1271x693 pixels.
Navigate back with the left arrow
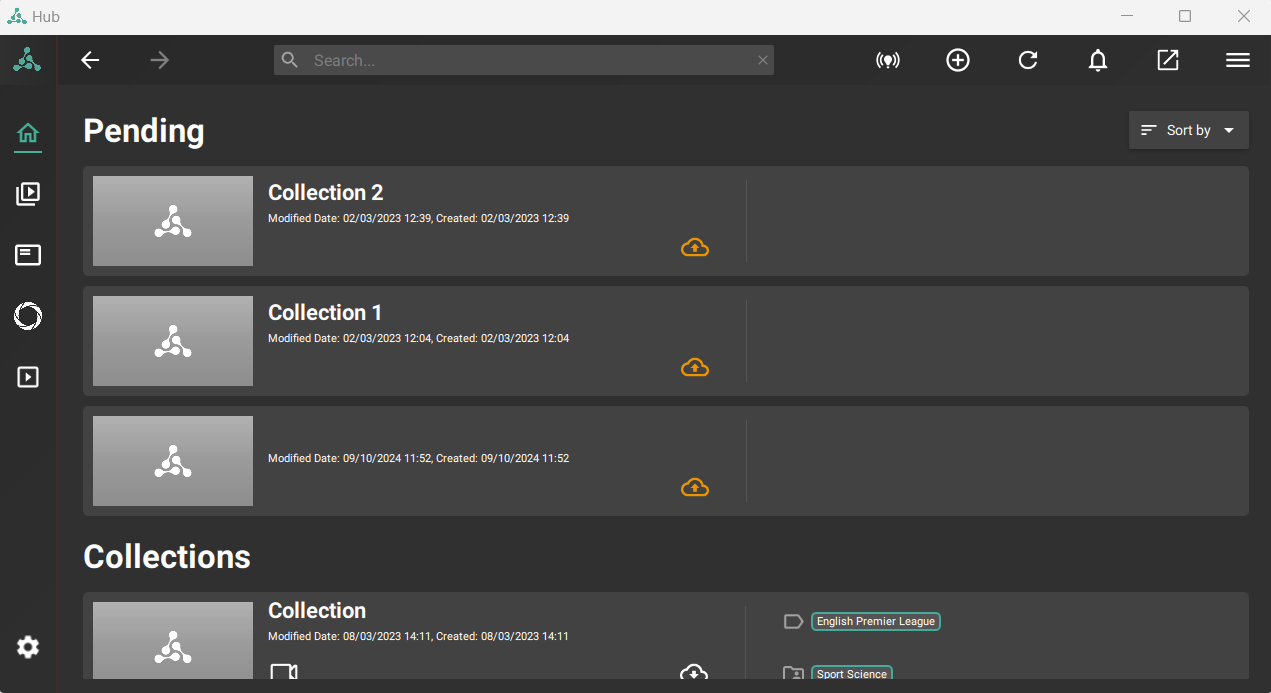[90, 61]
